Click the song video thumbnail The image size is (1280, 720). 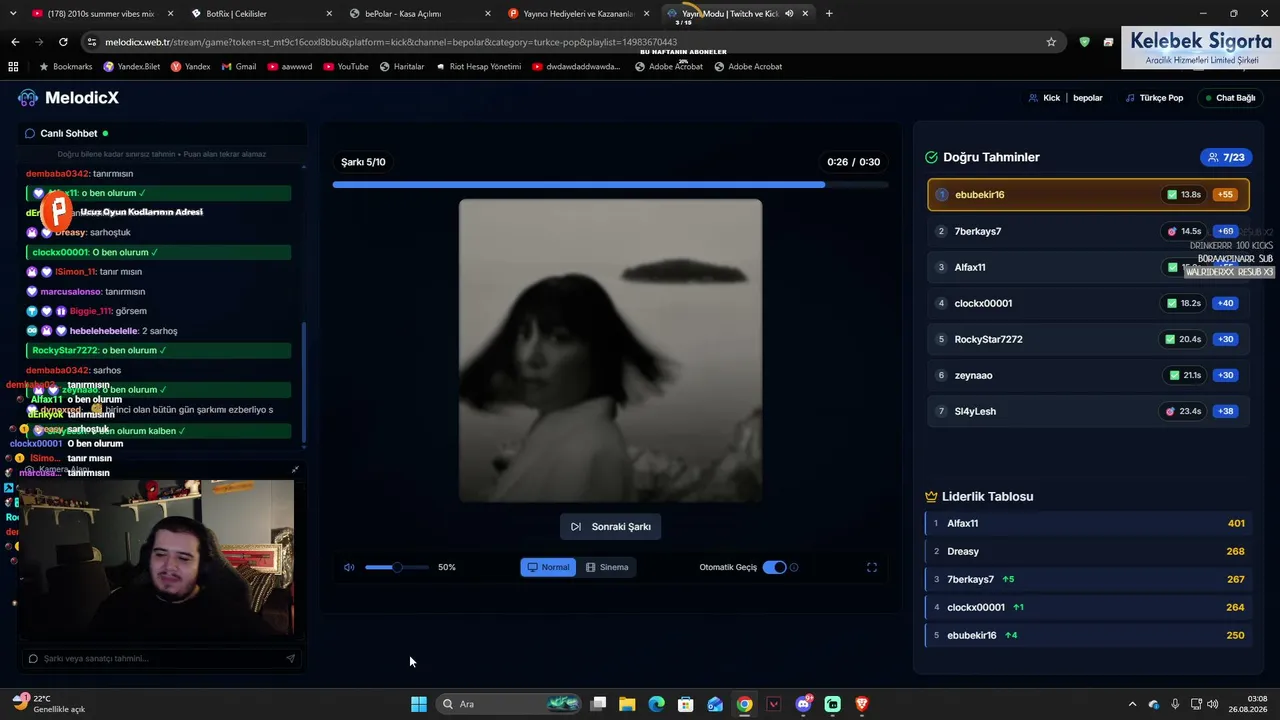(610, 350)
